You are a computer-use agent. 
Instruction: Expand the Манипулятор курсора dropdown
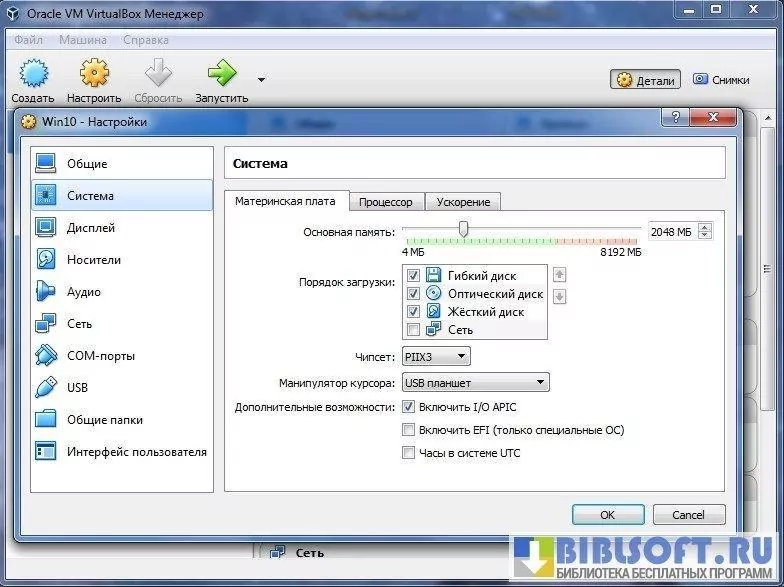[x=475, y=382]
